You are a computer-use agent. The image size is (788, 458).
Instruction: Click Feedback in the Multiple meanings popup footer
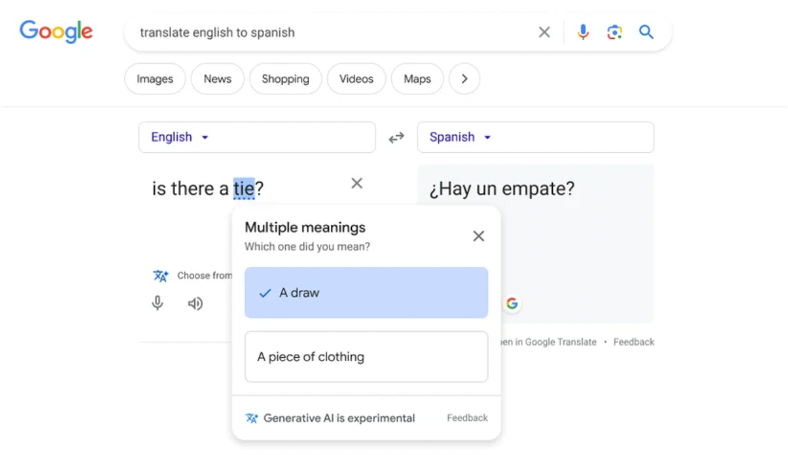(467, 418)
